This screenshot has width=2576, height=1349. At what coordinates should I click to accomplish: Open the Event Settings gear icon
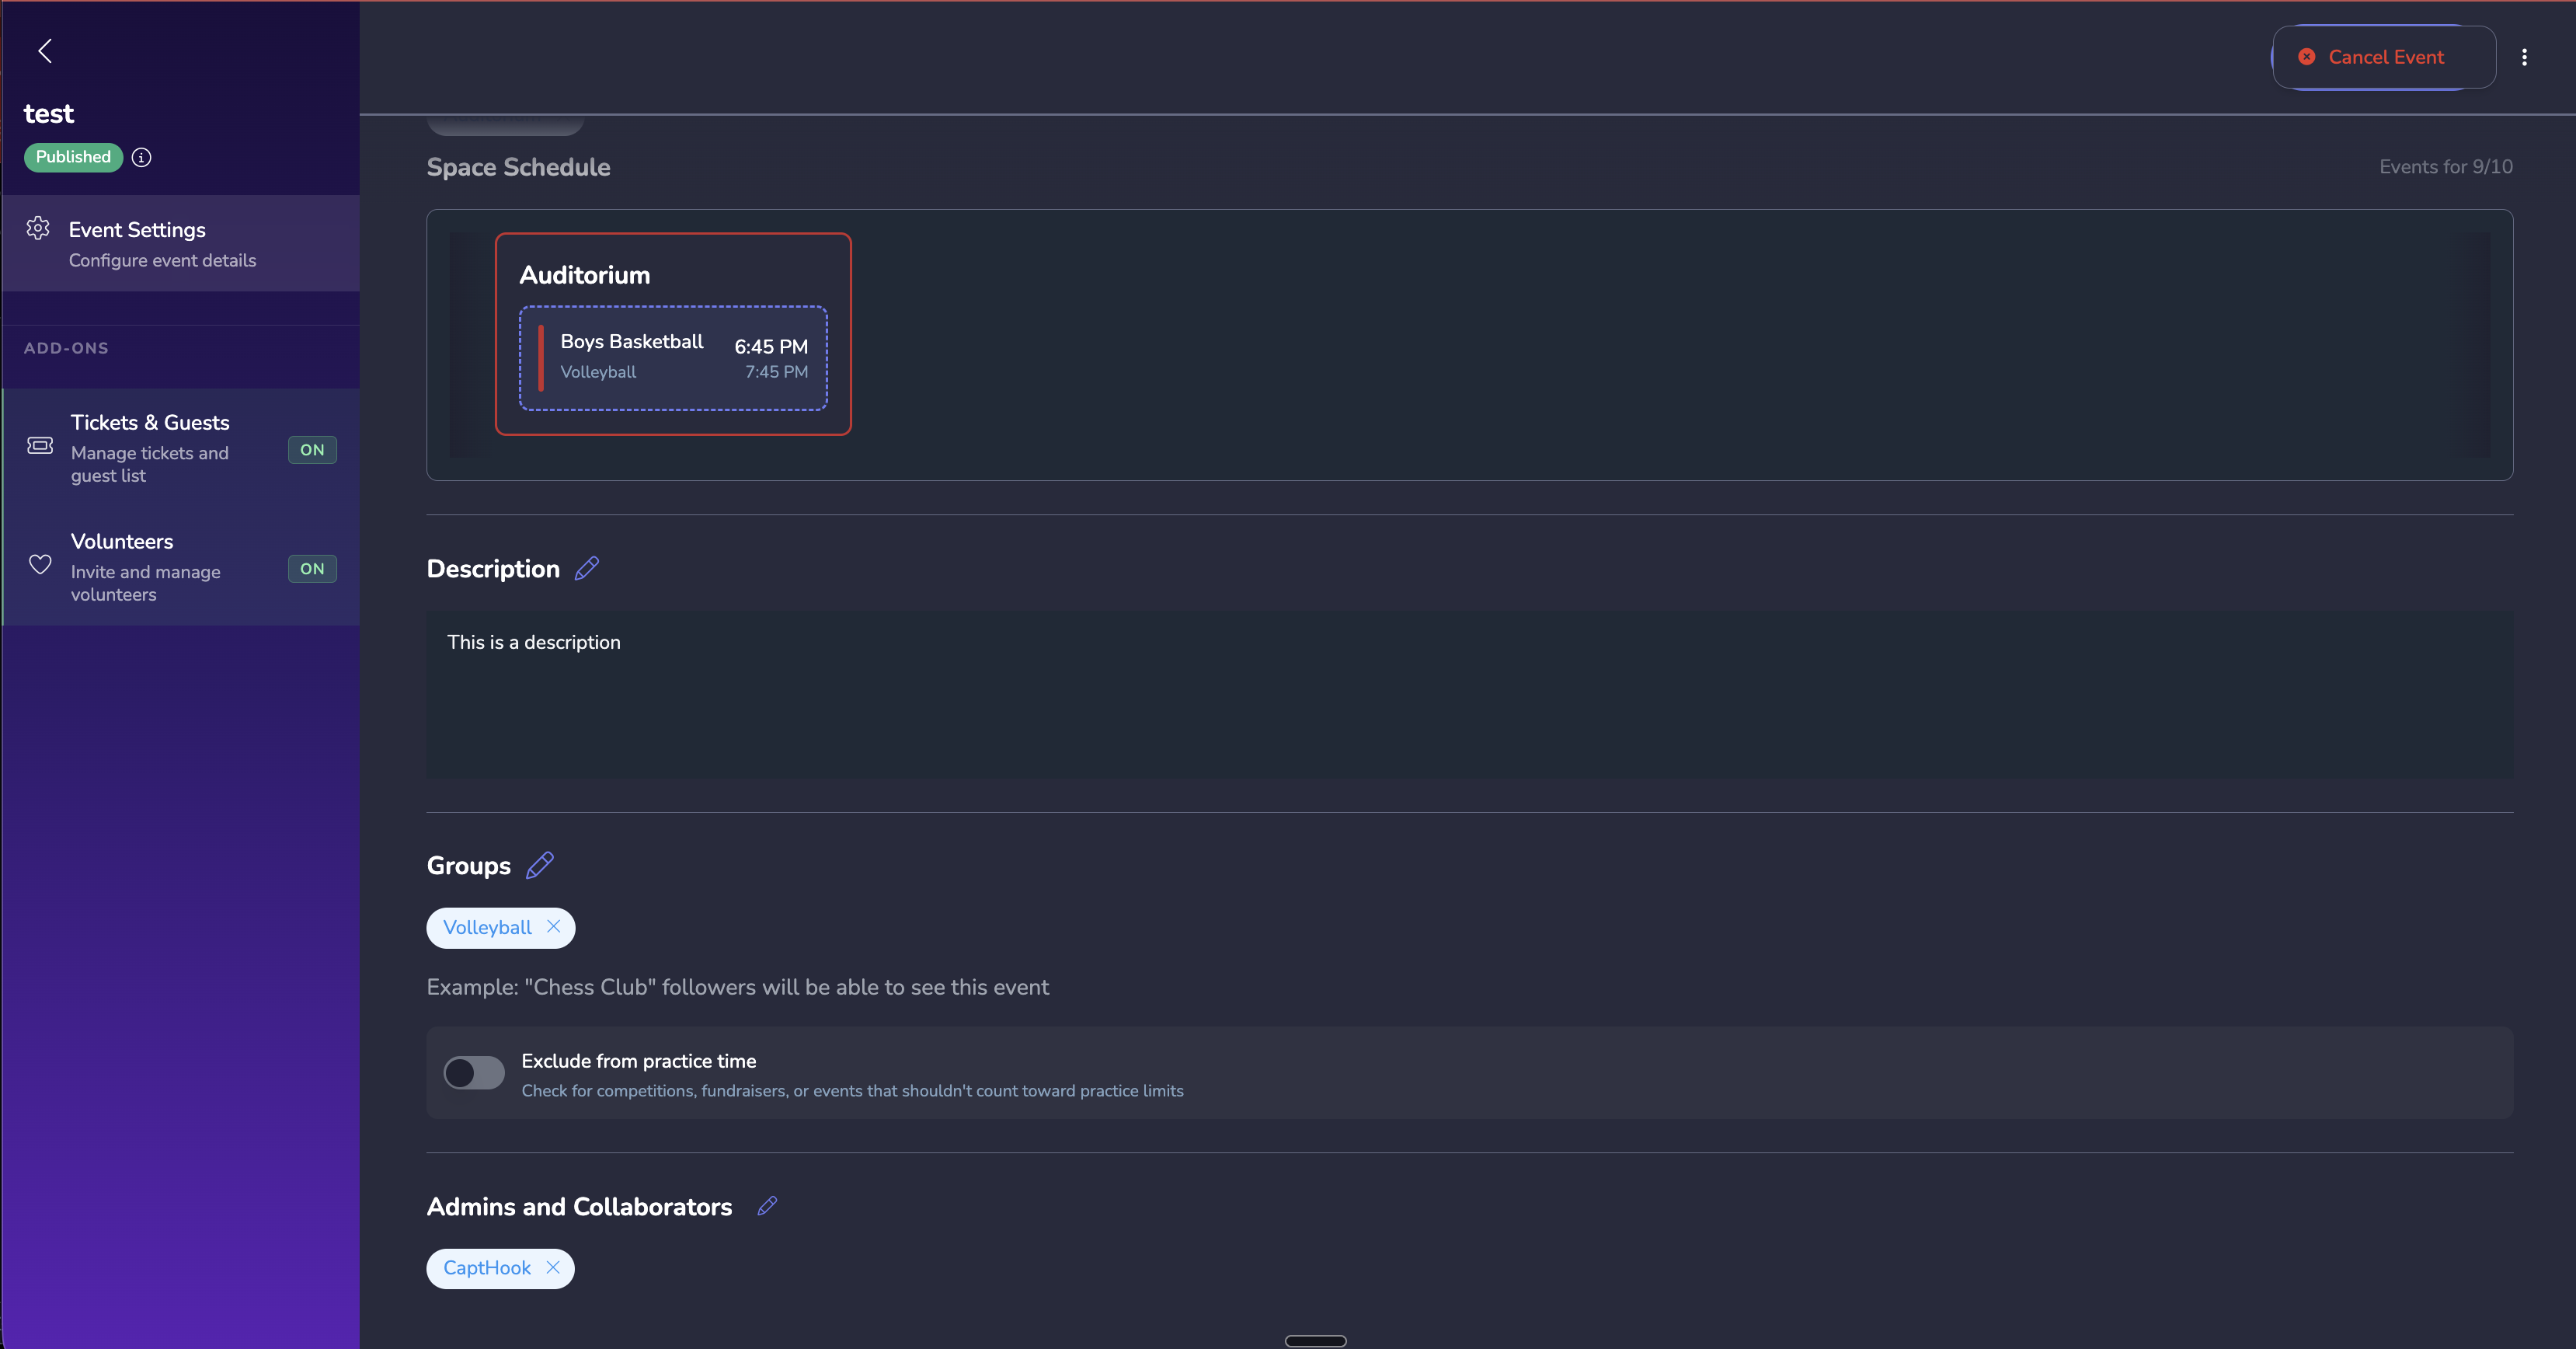(38, 228)
